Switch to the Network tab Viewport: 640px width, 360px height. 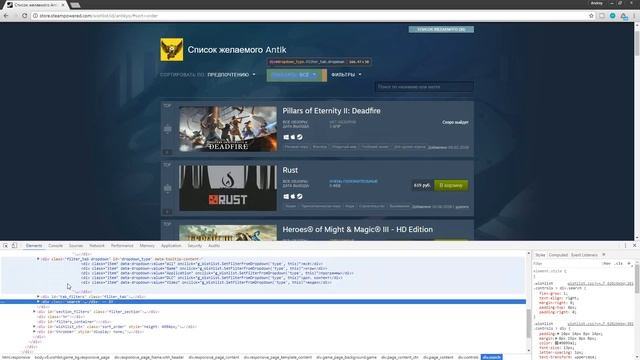[x=97, y=246]
